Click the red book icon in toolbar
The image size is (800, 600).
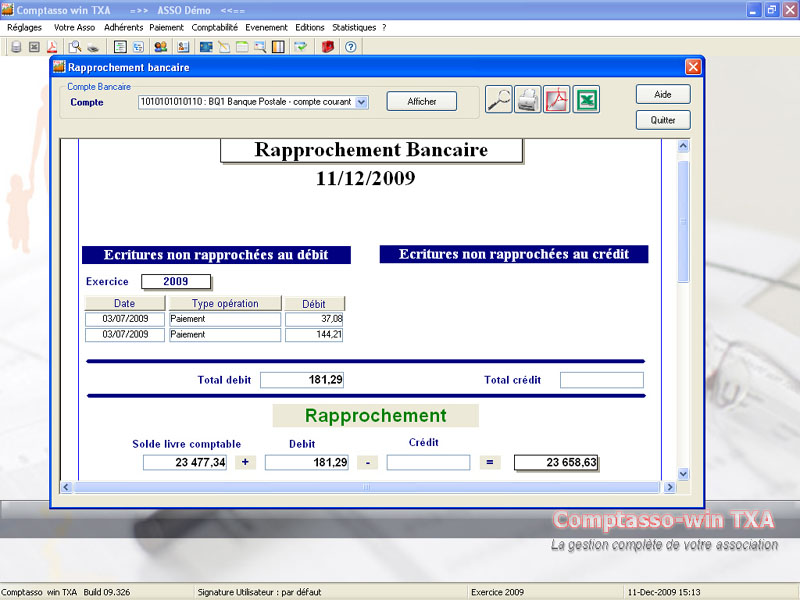(327, 47)
